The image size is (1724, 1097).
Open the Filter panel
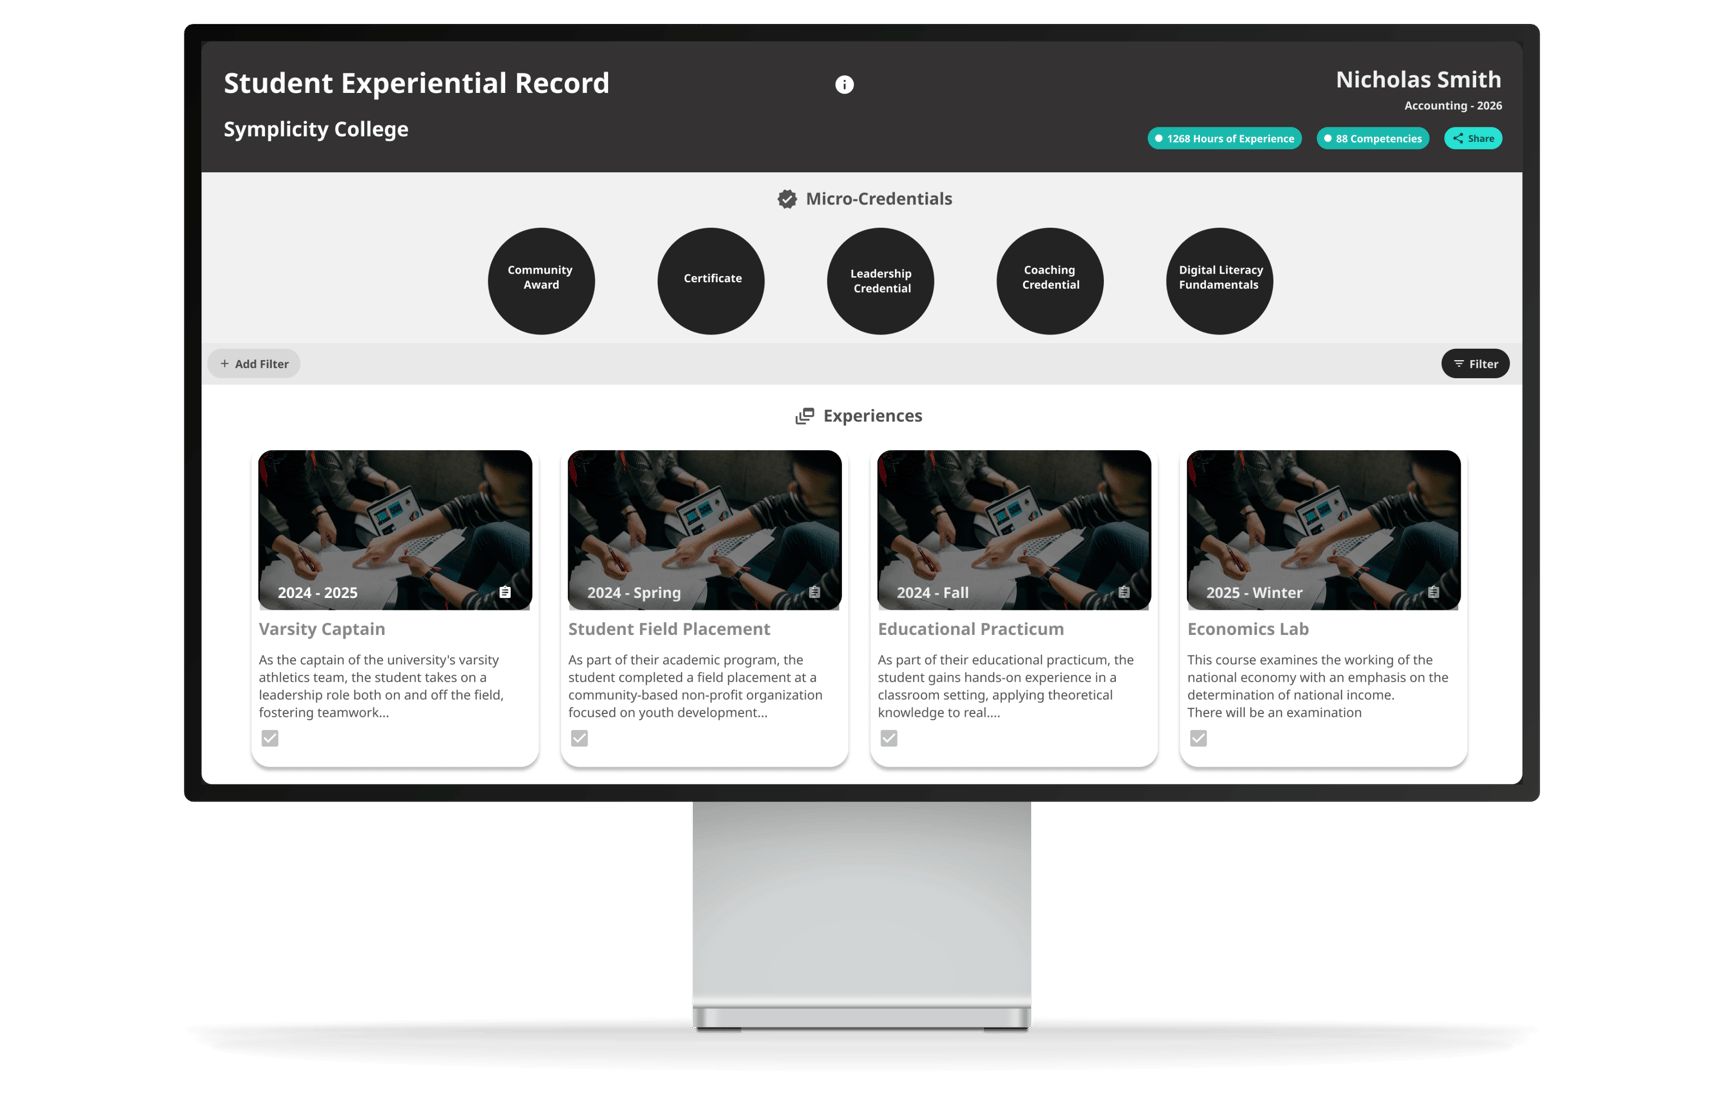[1475, 363]
